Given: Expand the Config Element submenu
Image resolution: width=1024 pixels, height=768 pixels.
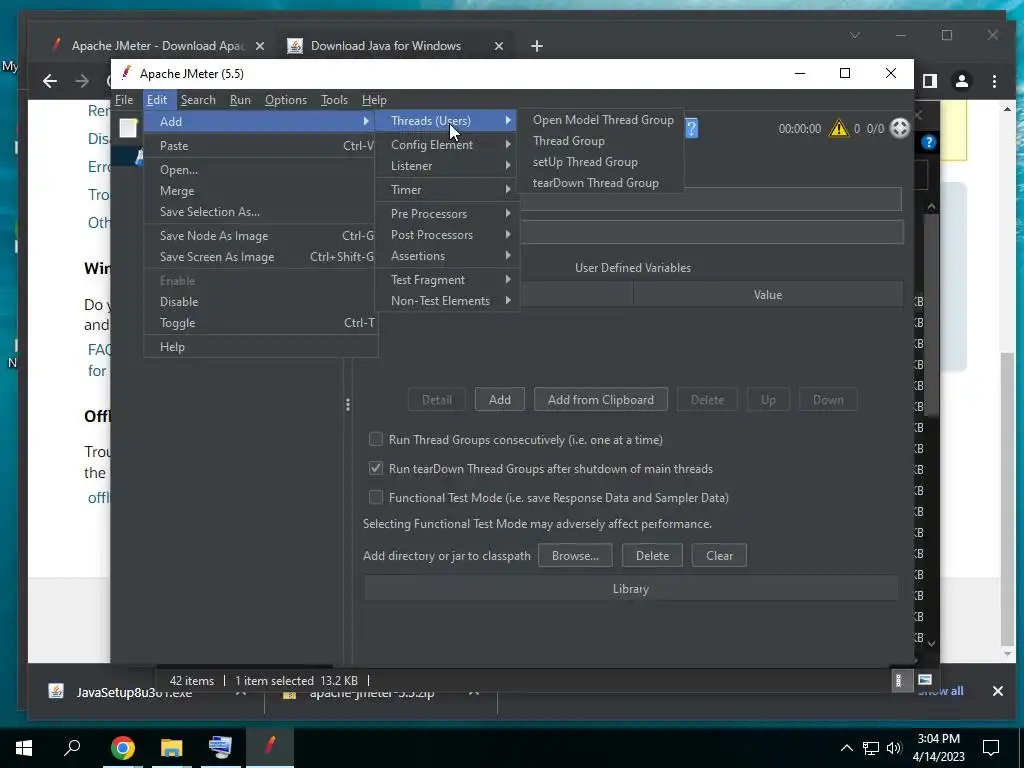Looking at the screenshot, I should (447, 145).
